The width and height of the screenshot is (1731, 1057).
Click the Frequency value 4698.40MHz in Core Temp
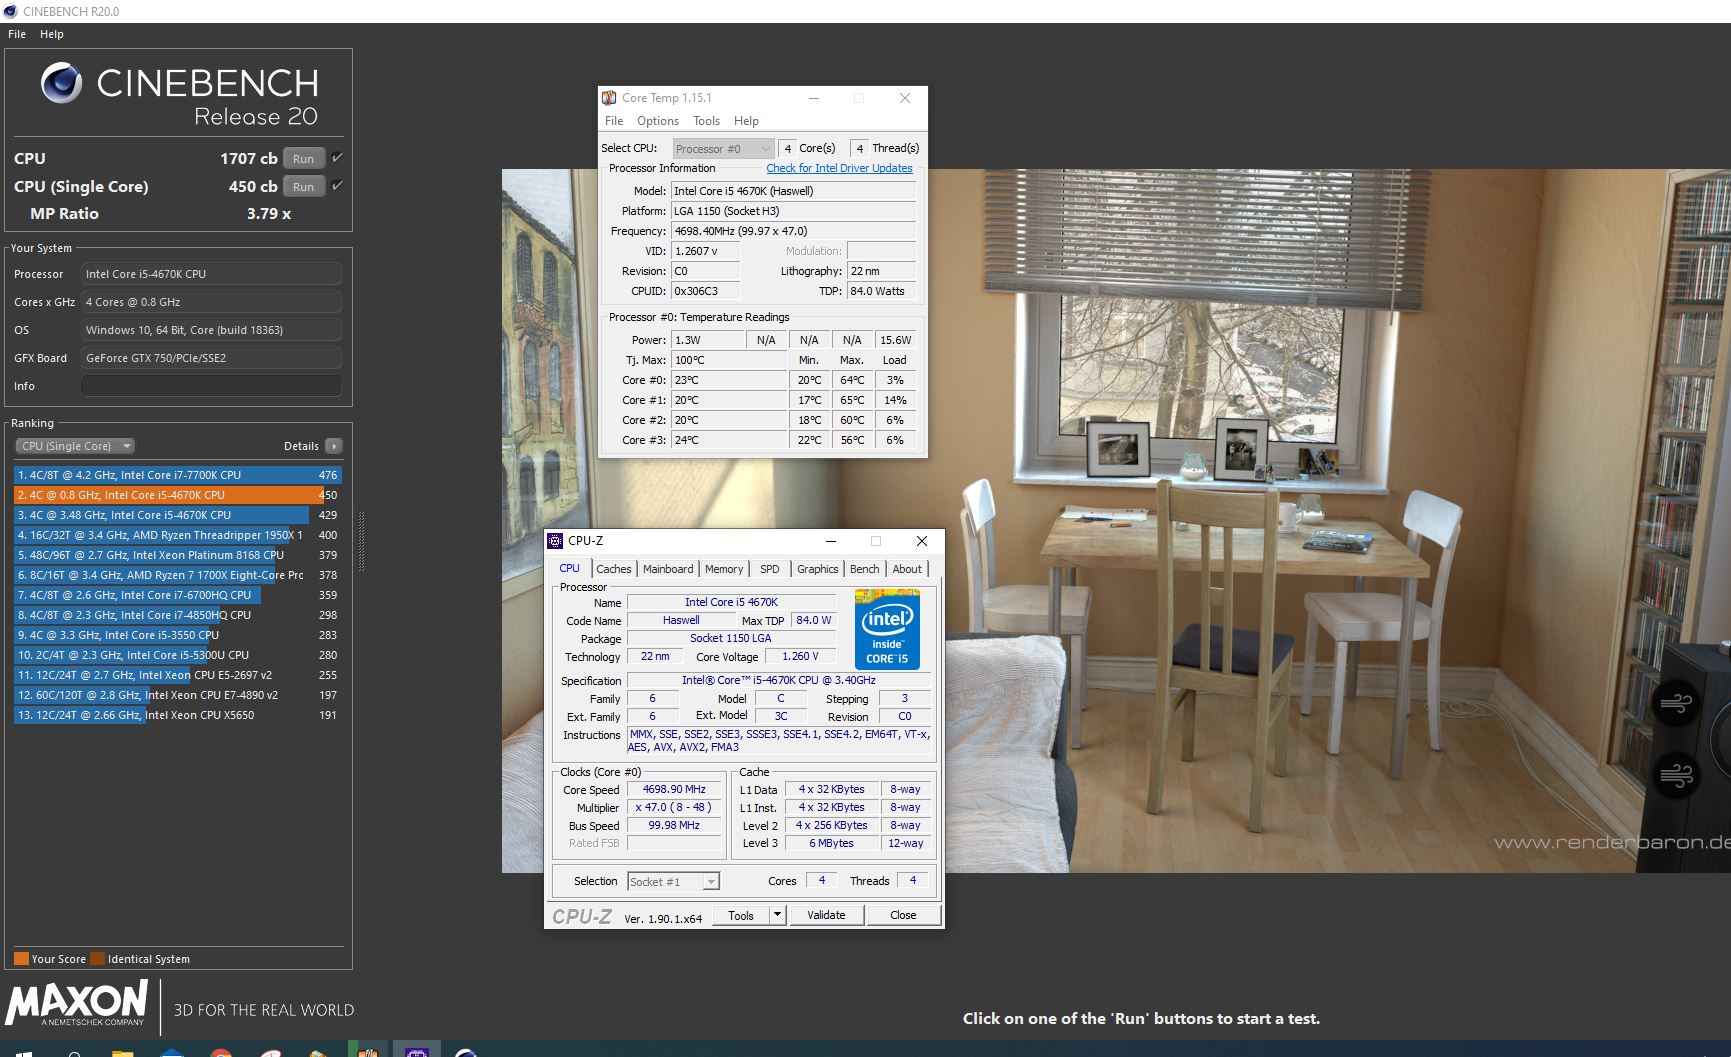[x=793, y=231]
